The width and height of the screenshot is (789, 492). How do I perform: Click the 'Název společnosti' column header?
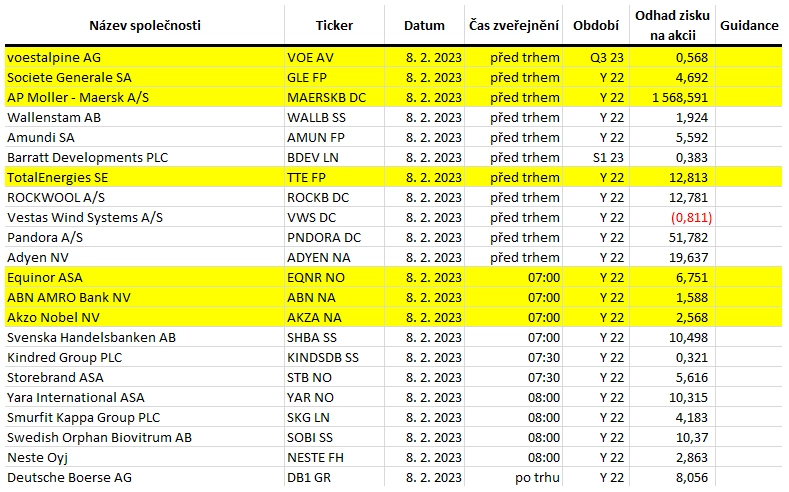point(145,26)
